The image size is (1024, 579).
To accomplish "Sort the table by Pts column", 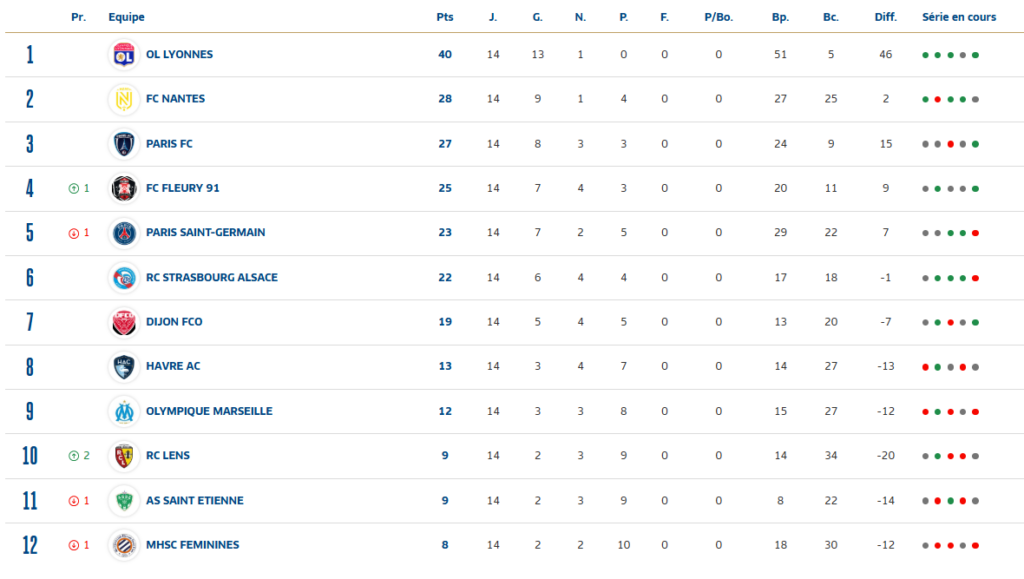I will coord(445,18).
